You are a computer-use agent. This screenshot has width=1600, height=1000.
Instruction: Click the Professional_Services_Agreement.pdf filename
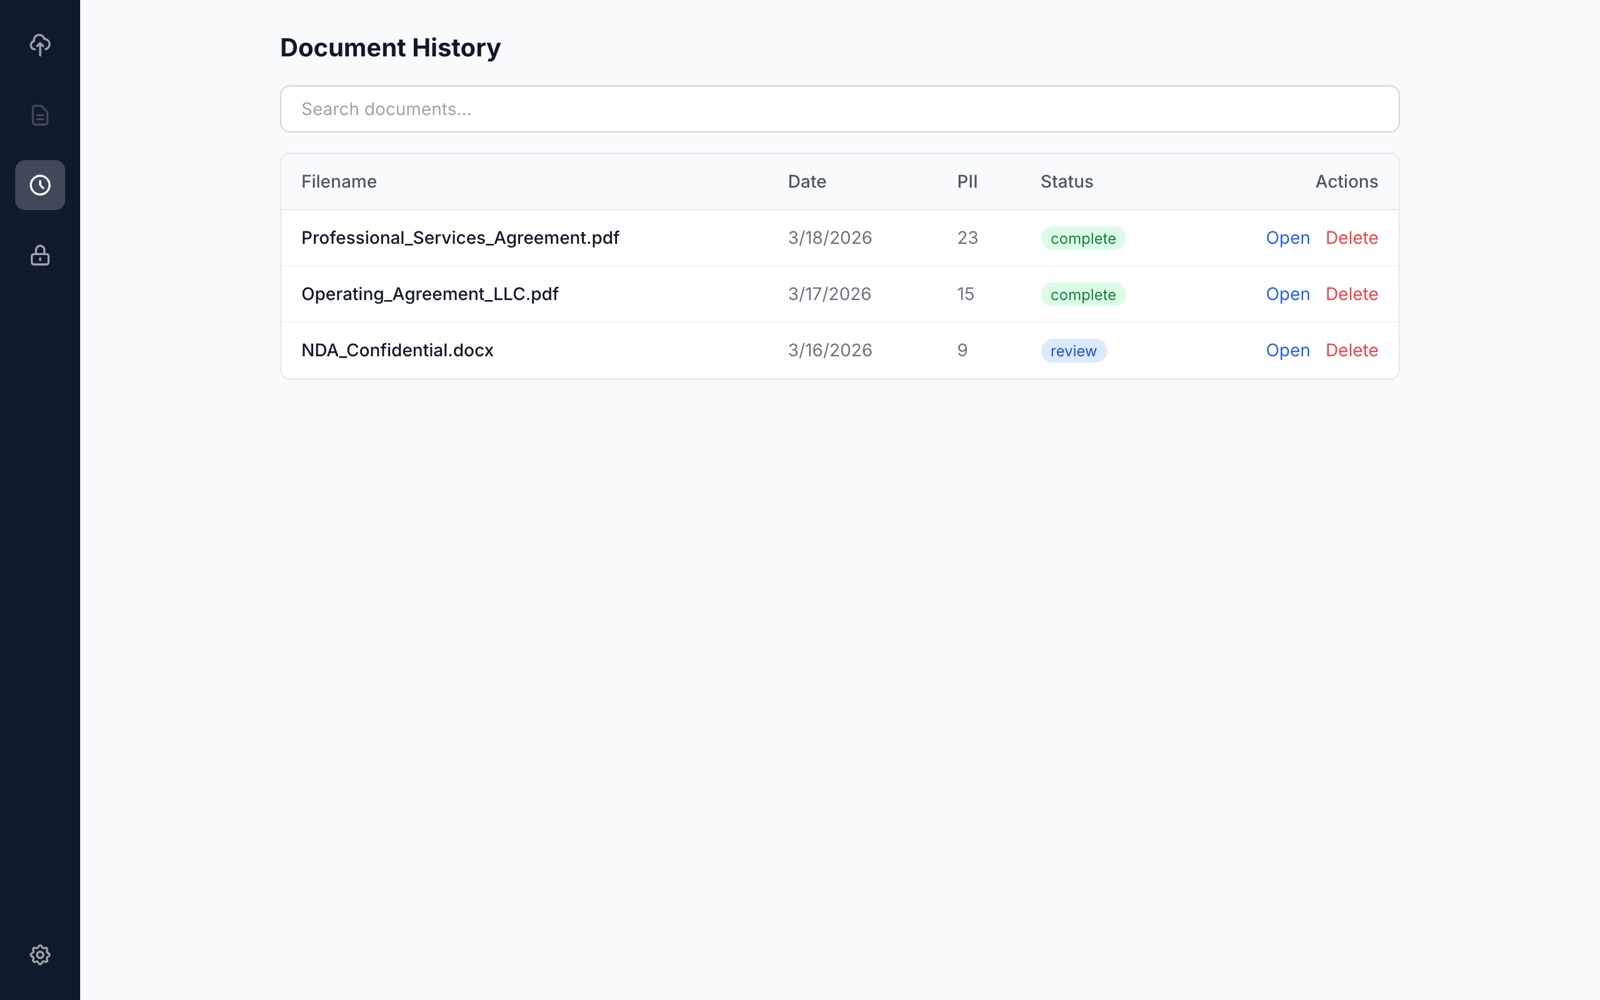[x=460, y=238]
